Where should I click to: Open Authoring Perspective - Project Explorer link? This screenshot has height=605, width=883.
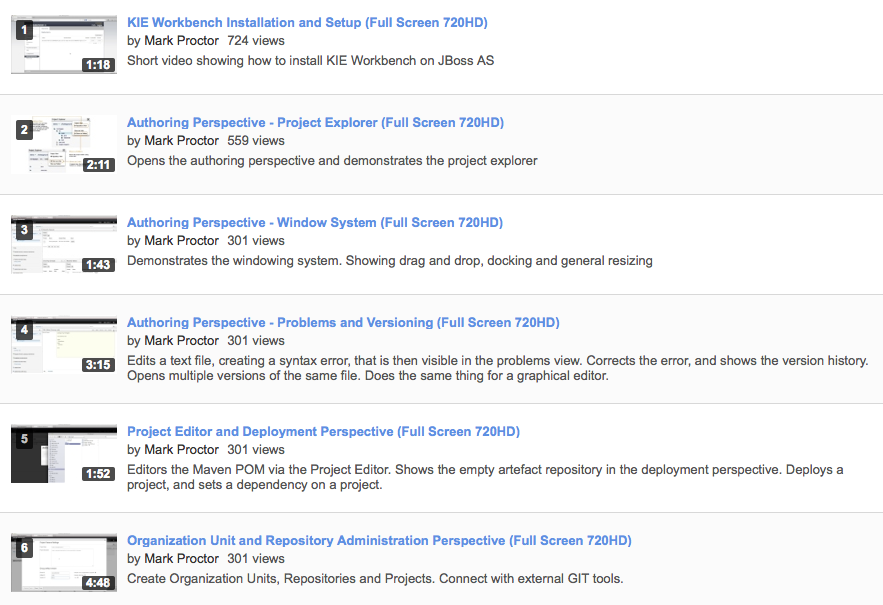click(315, 123)
